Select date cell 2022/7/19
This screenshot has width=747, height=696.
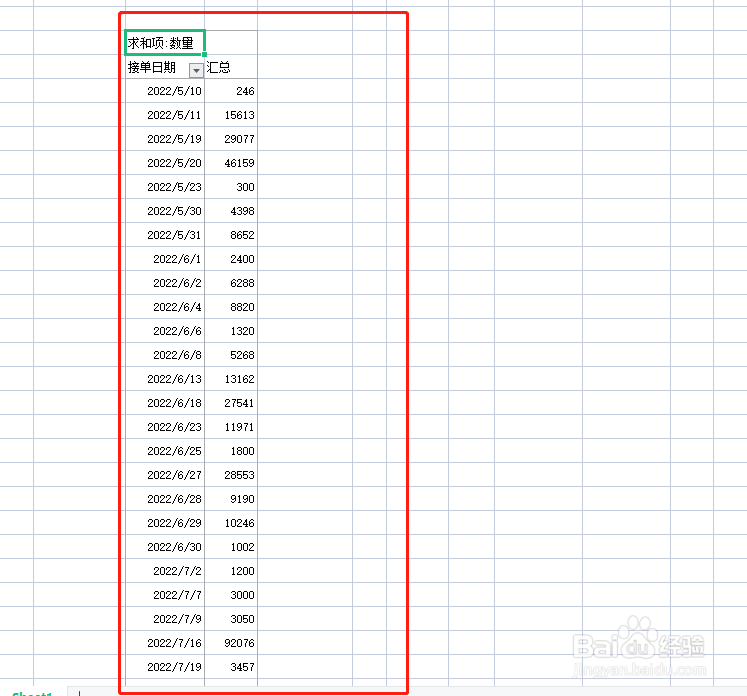(x=165, y=667)
